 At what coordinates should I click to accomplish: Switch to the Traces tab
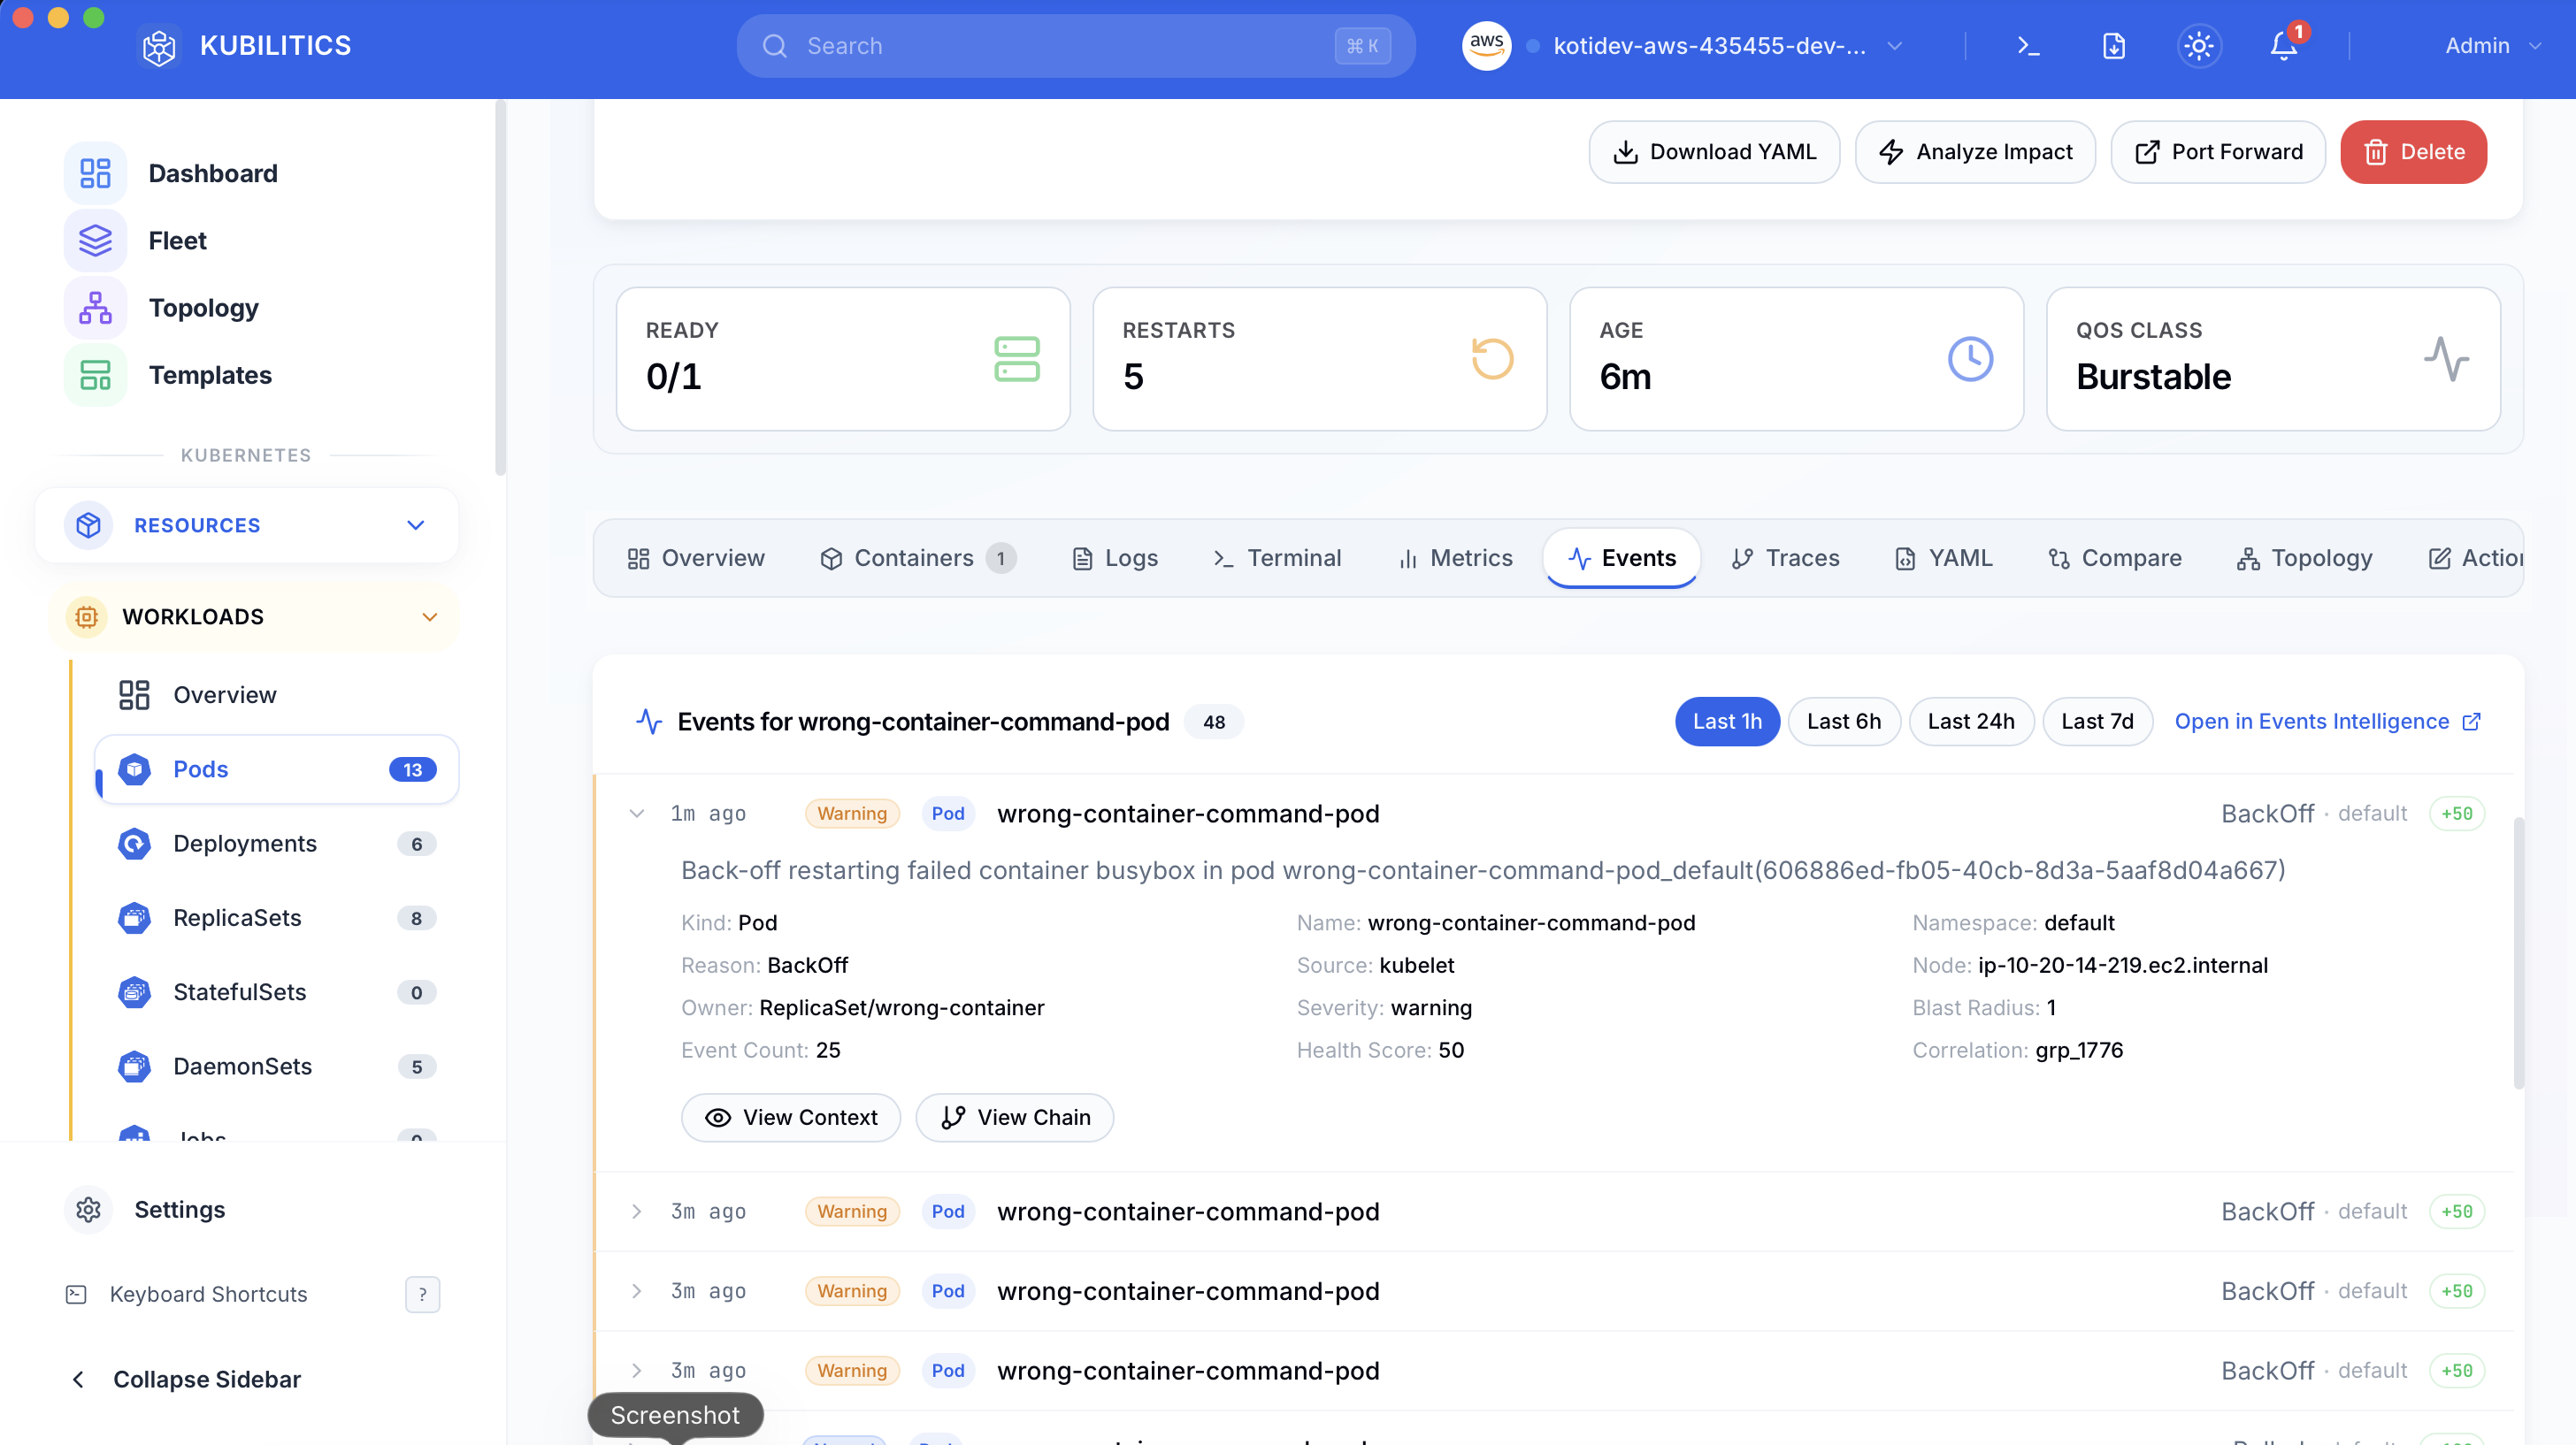(x=1785, y=558)
